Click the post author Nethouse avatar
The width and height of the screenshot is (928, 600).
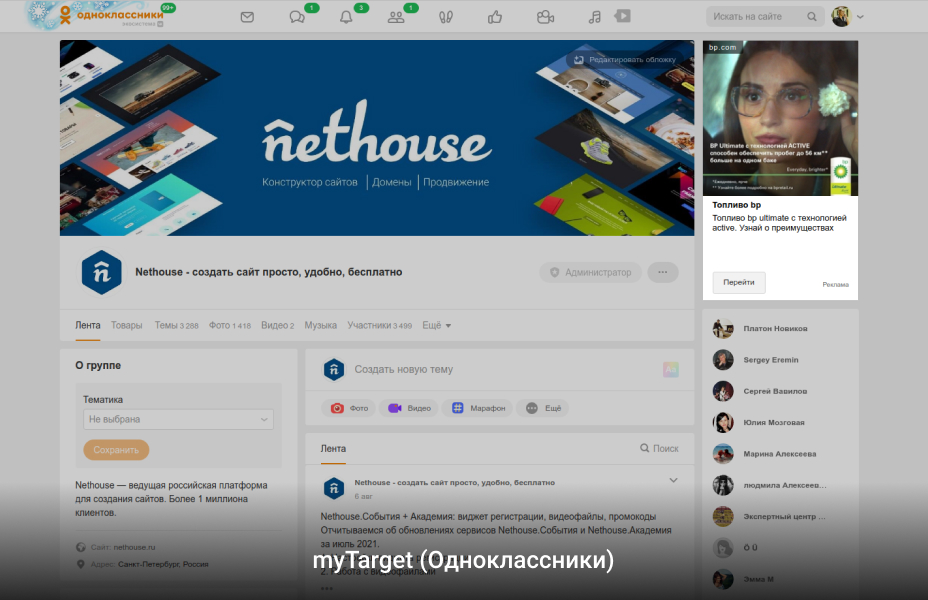pos(334,488)
